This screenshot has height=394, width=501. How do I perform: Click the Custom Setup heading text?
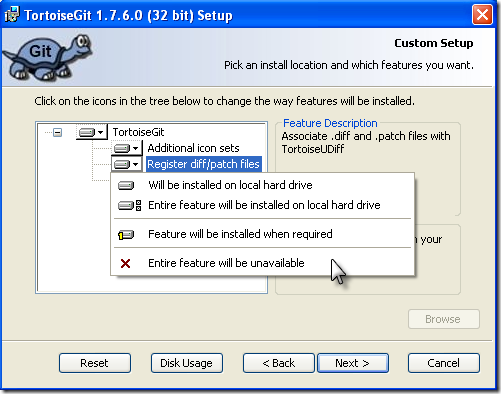point(434,43)
